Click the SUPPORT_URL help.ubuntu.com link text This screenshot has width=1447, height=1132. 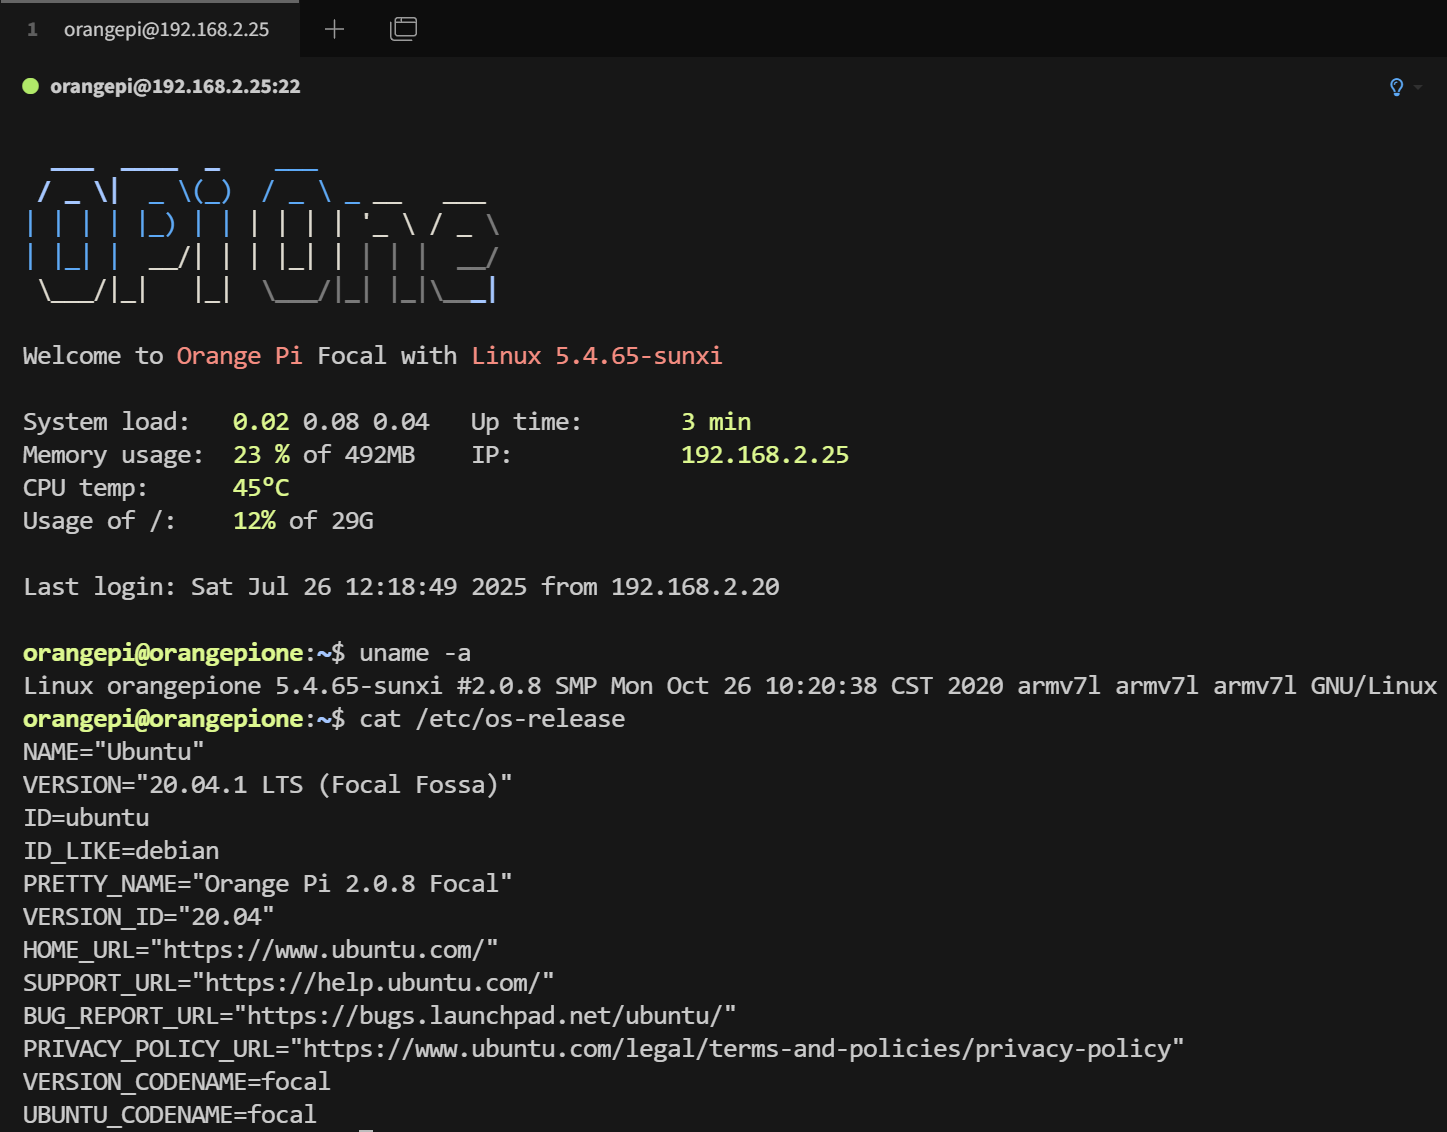pyautogui.click(x=373, y=983)
